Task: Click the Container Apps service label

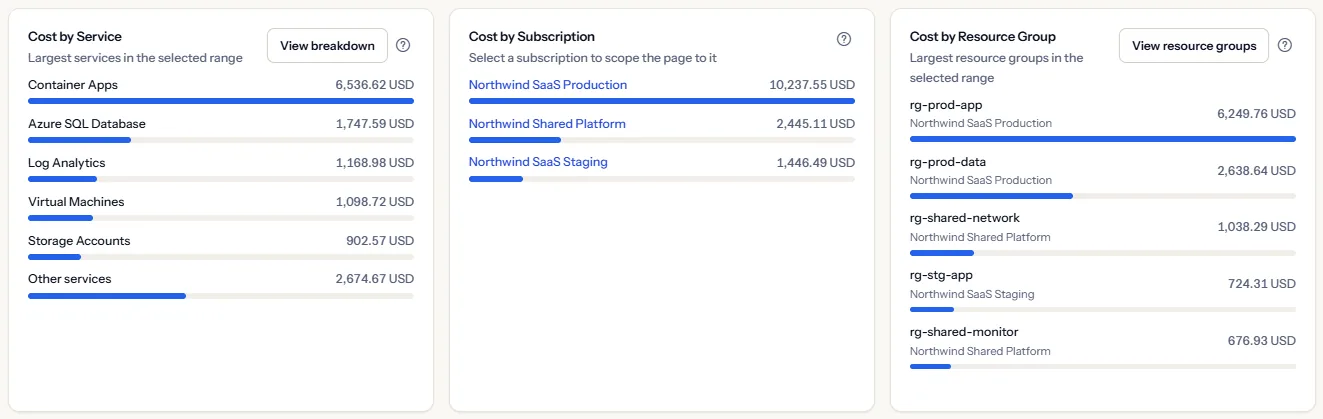Action: pos(73,85)
